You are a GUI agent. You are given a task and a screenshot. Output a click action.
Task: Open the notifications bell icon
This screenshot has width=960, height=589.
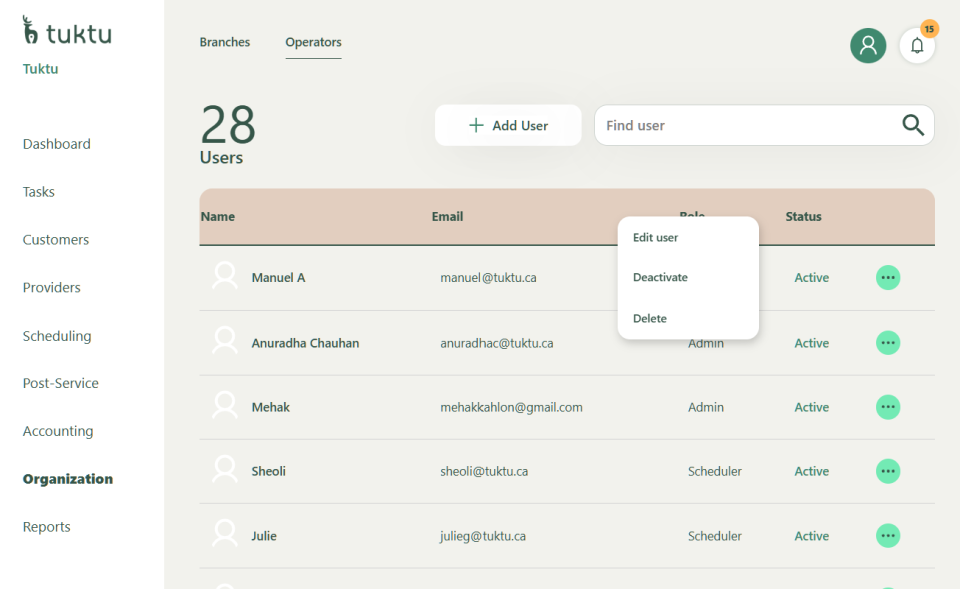click(916, 46)
